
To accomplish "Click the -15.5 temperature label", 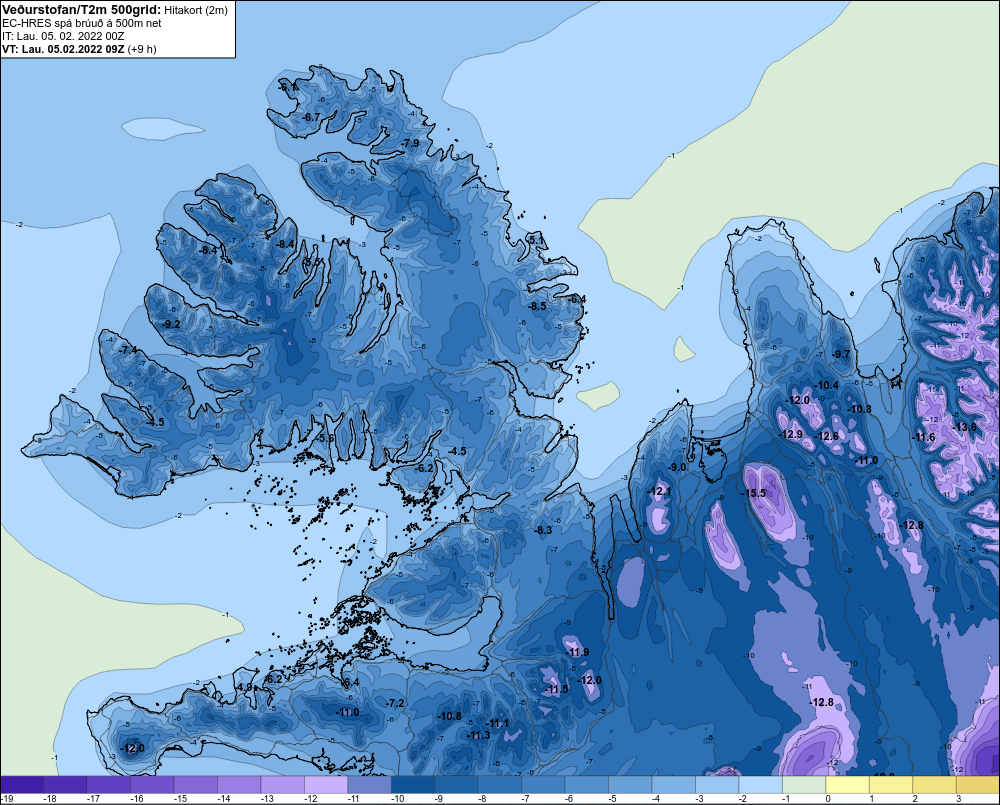I will click(x=753, y=493).
